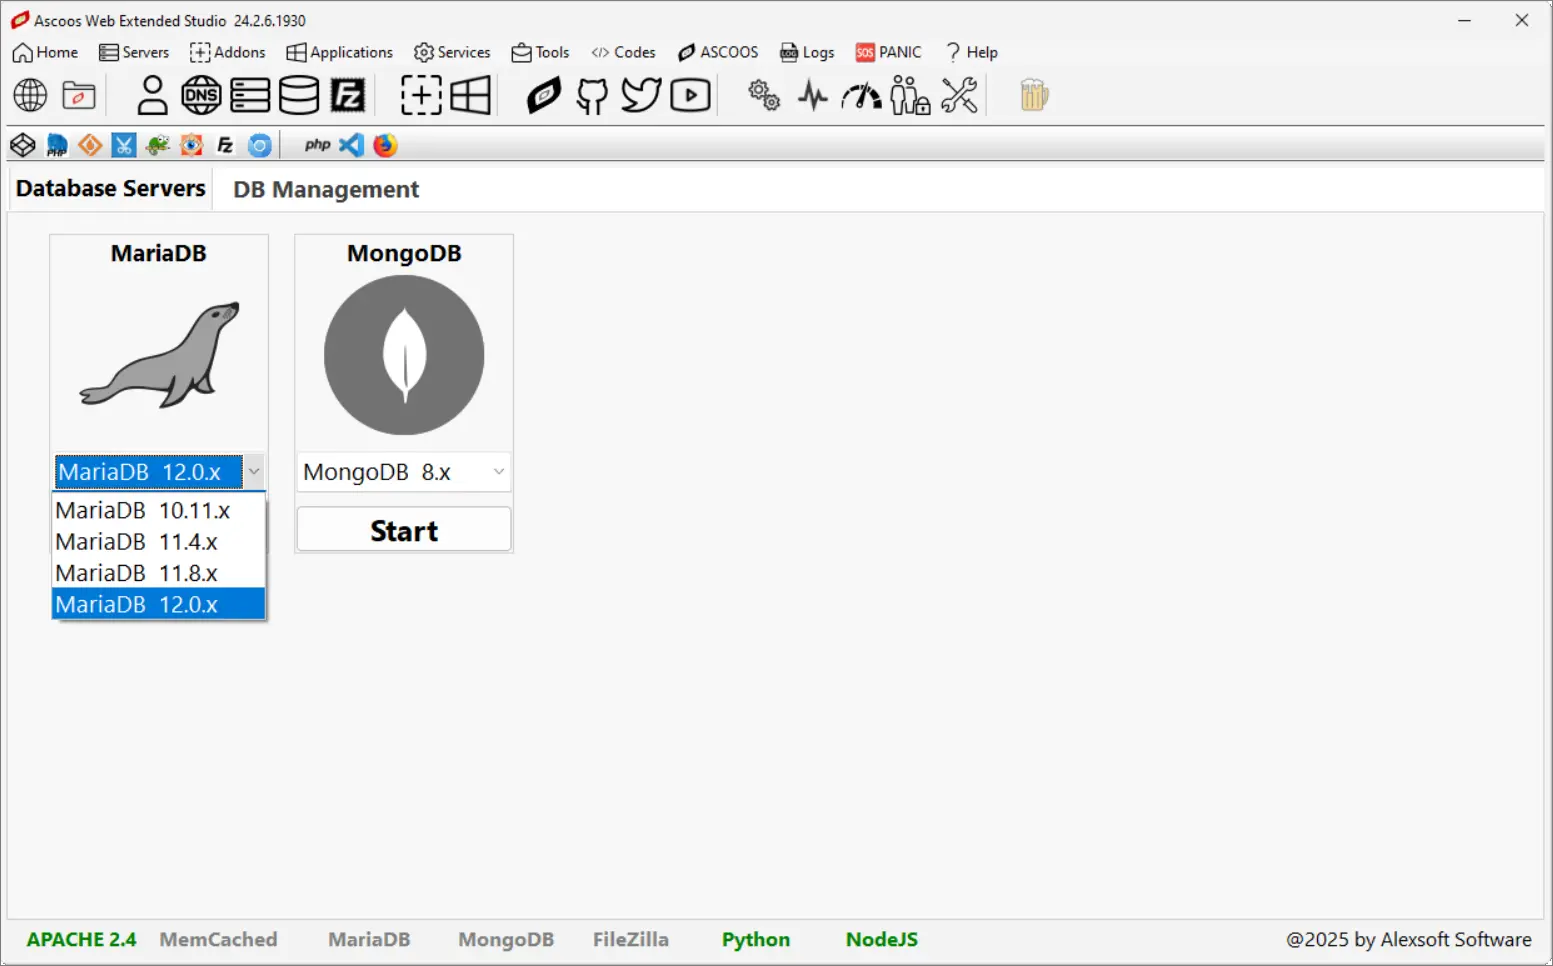This screenshot has width=1553, height=966.
Task: Click the dashed-square addons icon
Action: (x=421, y=96)
